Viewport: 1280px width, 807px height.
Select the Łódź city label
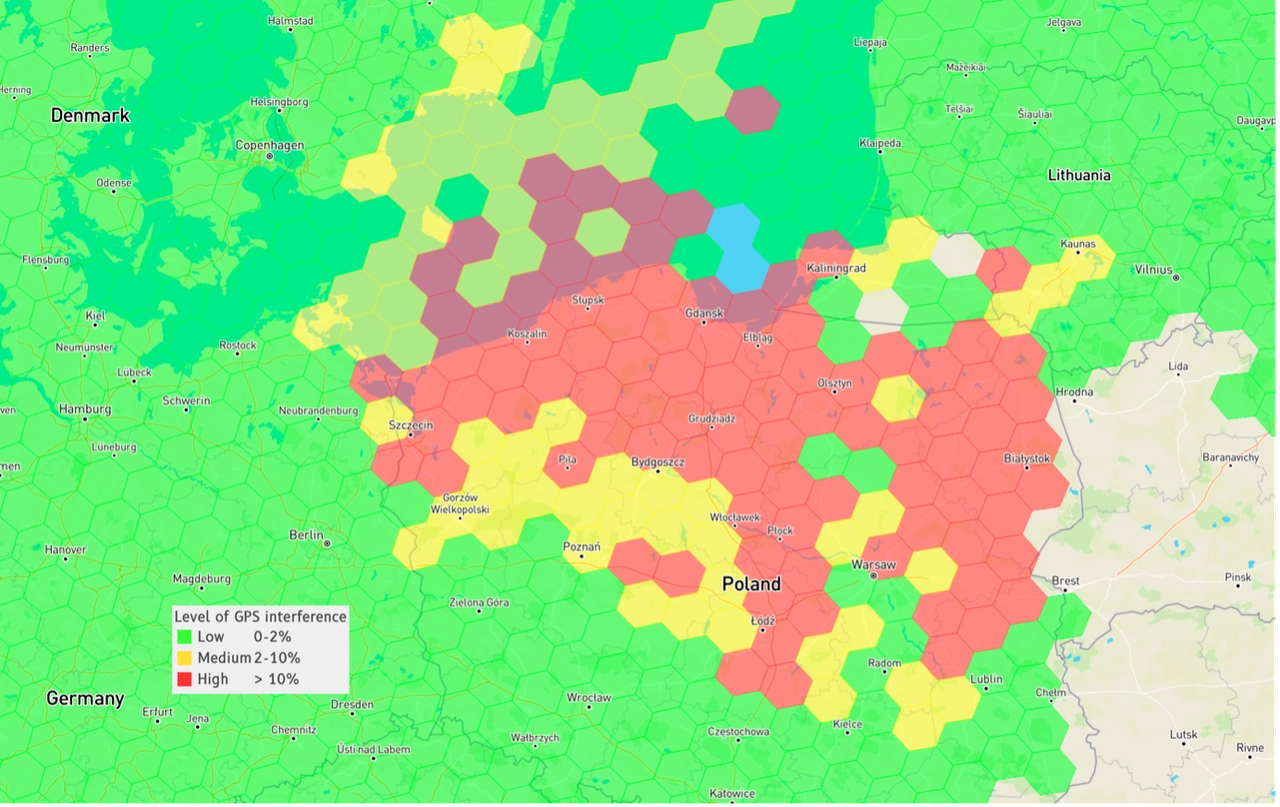coord(763,621)
